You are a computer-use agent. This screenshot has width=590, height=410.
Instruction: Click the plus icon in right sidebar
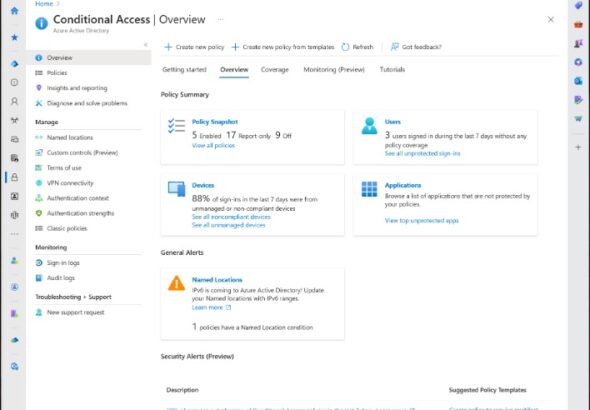578,147
